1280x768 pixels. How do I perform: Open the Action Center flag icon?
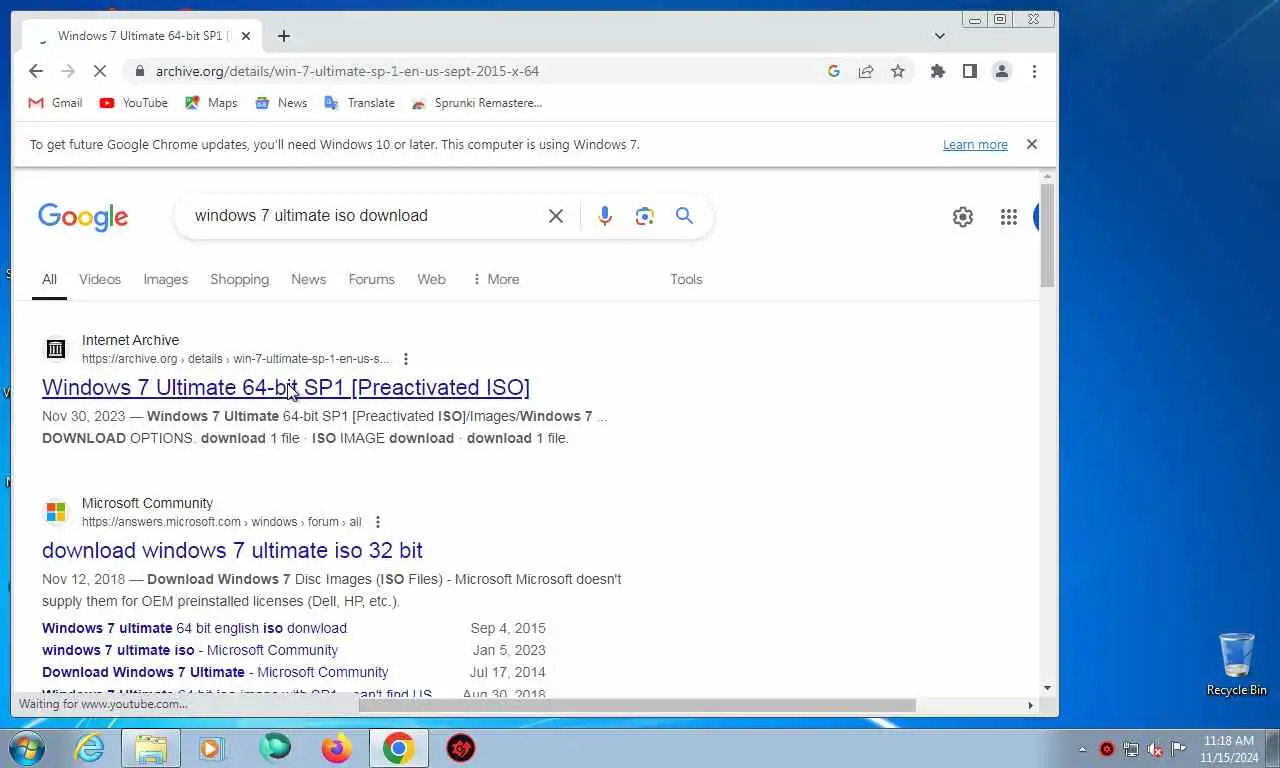(1179, 749)
